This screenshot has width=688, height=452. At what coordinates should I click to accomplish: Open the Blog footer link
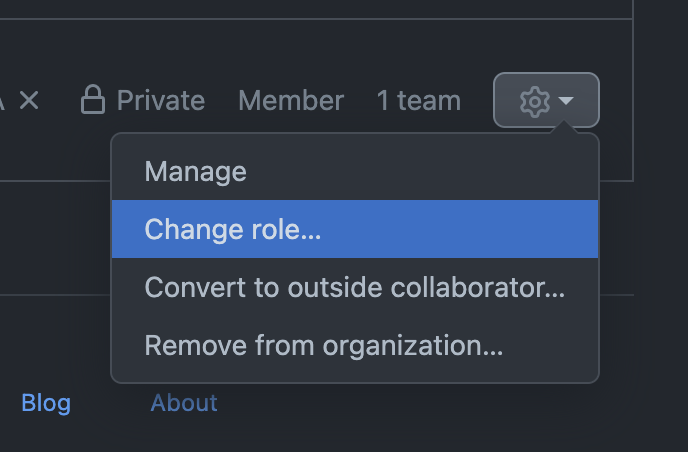point(46,402)
